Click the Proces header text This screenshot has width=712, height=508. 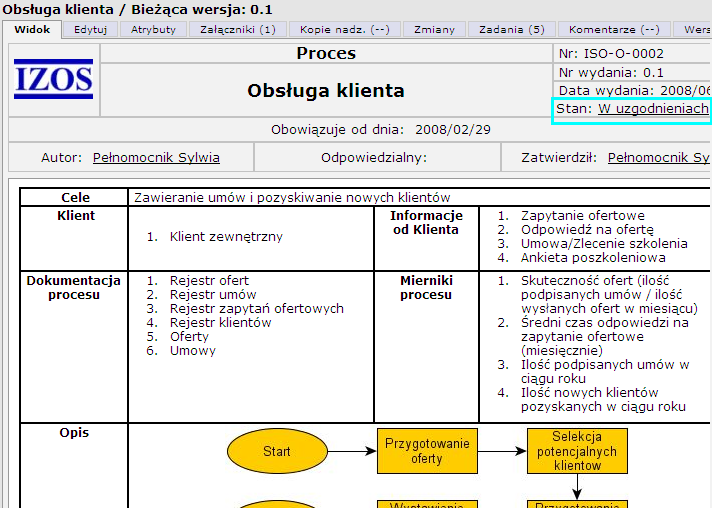point(326,54)
